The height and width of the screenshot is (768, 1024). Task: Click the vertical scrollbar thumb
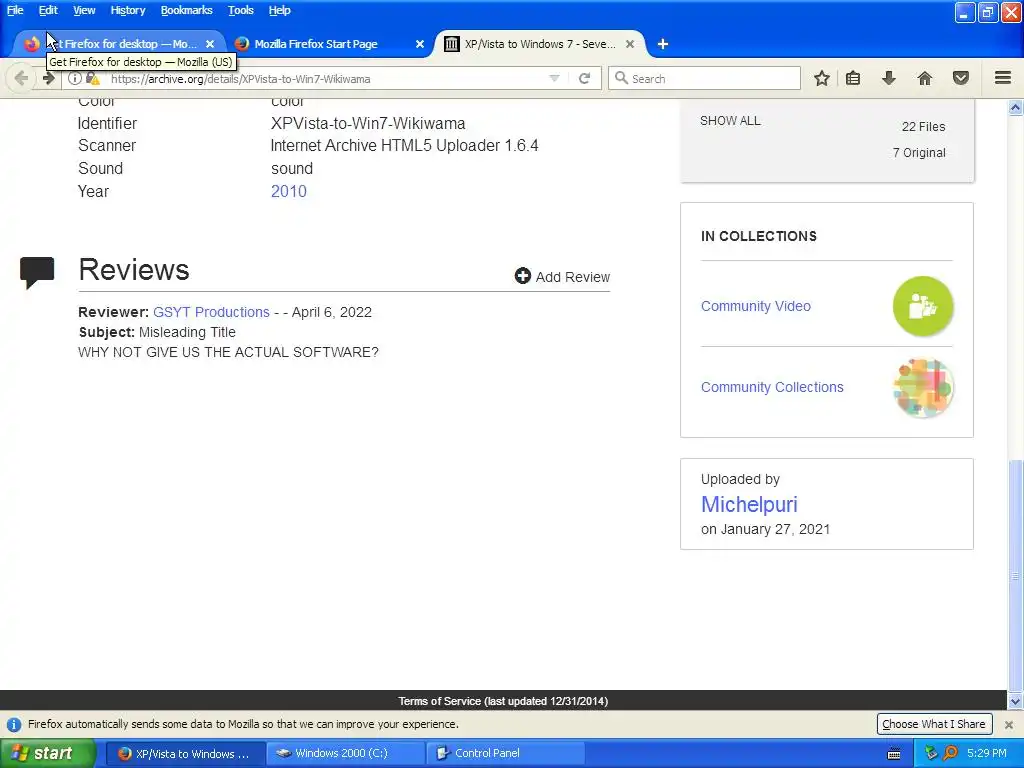tap(1015, 575)
